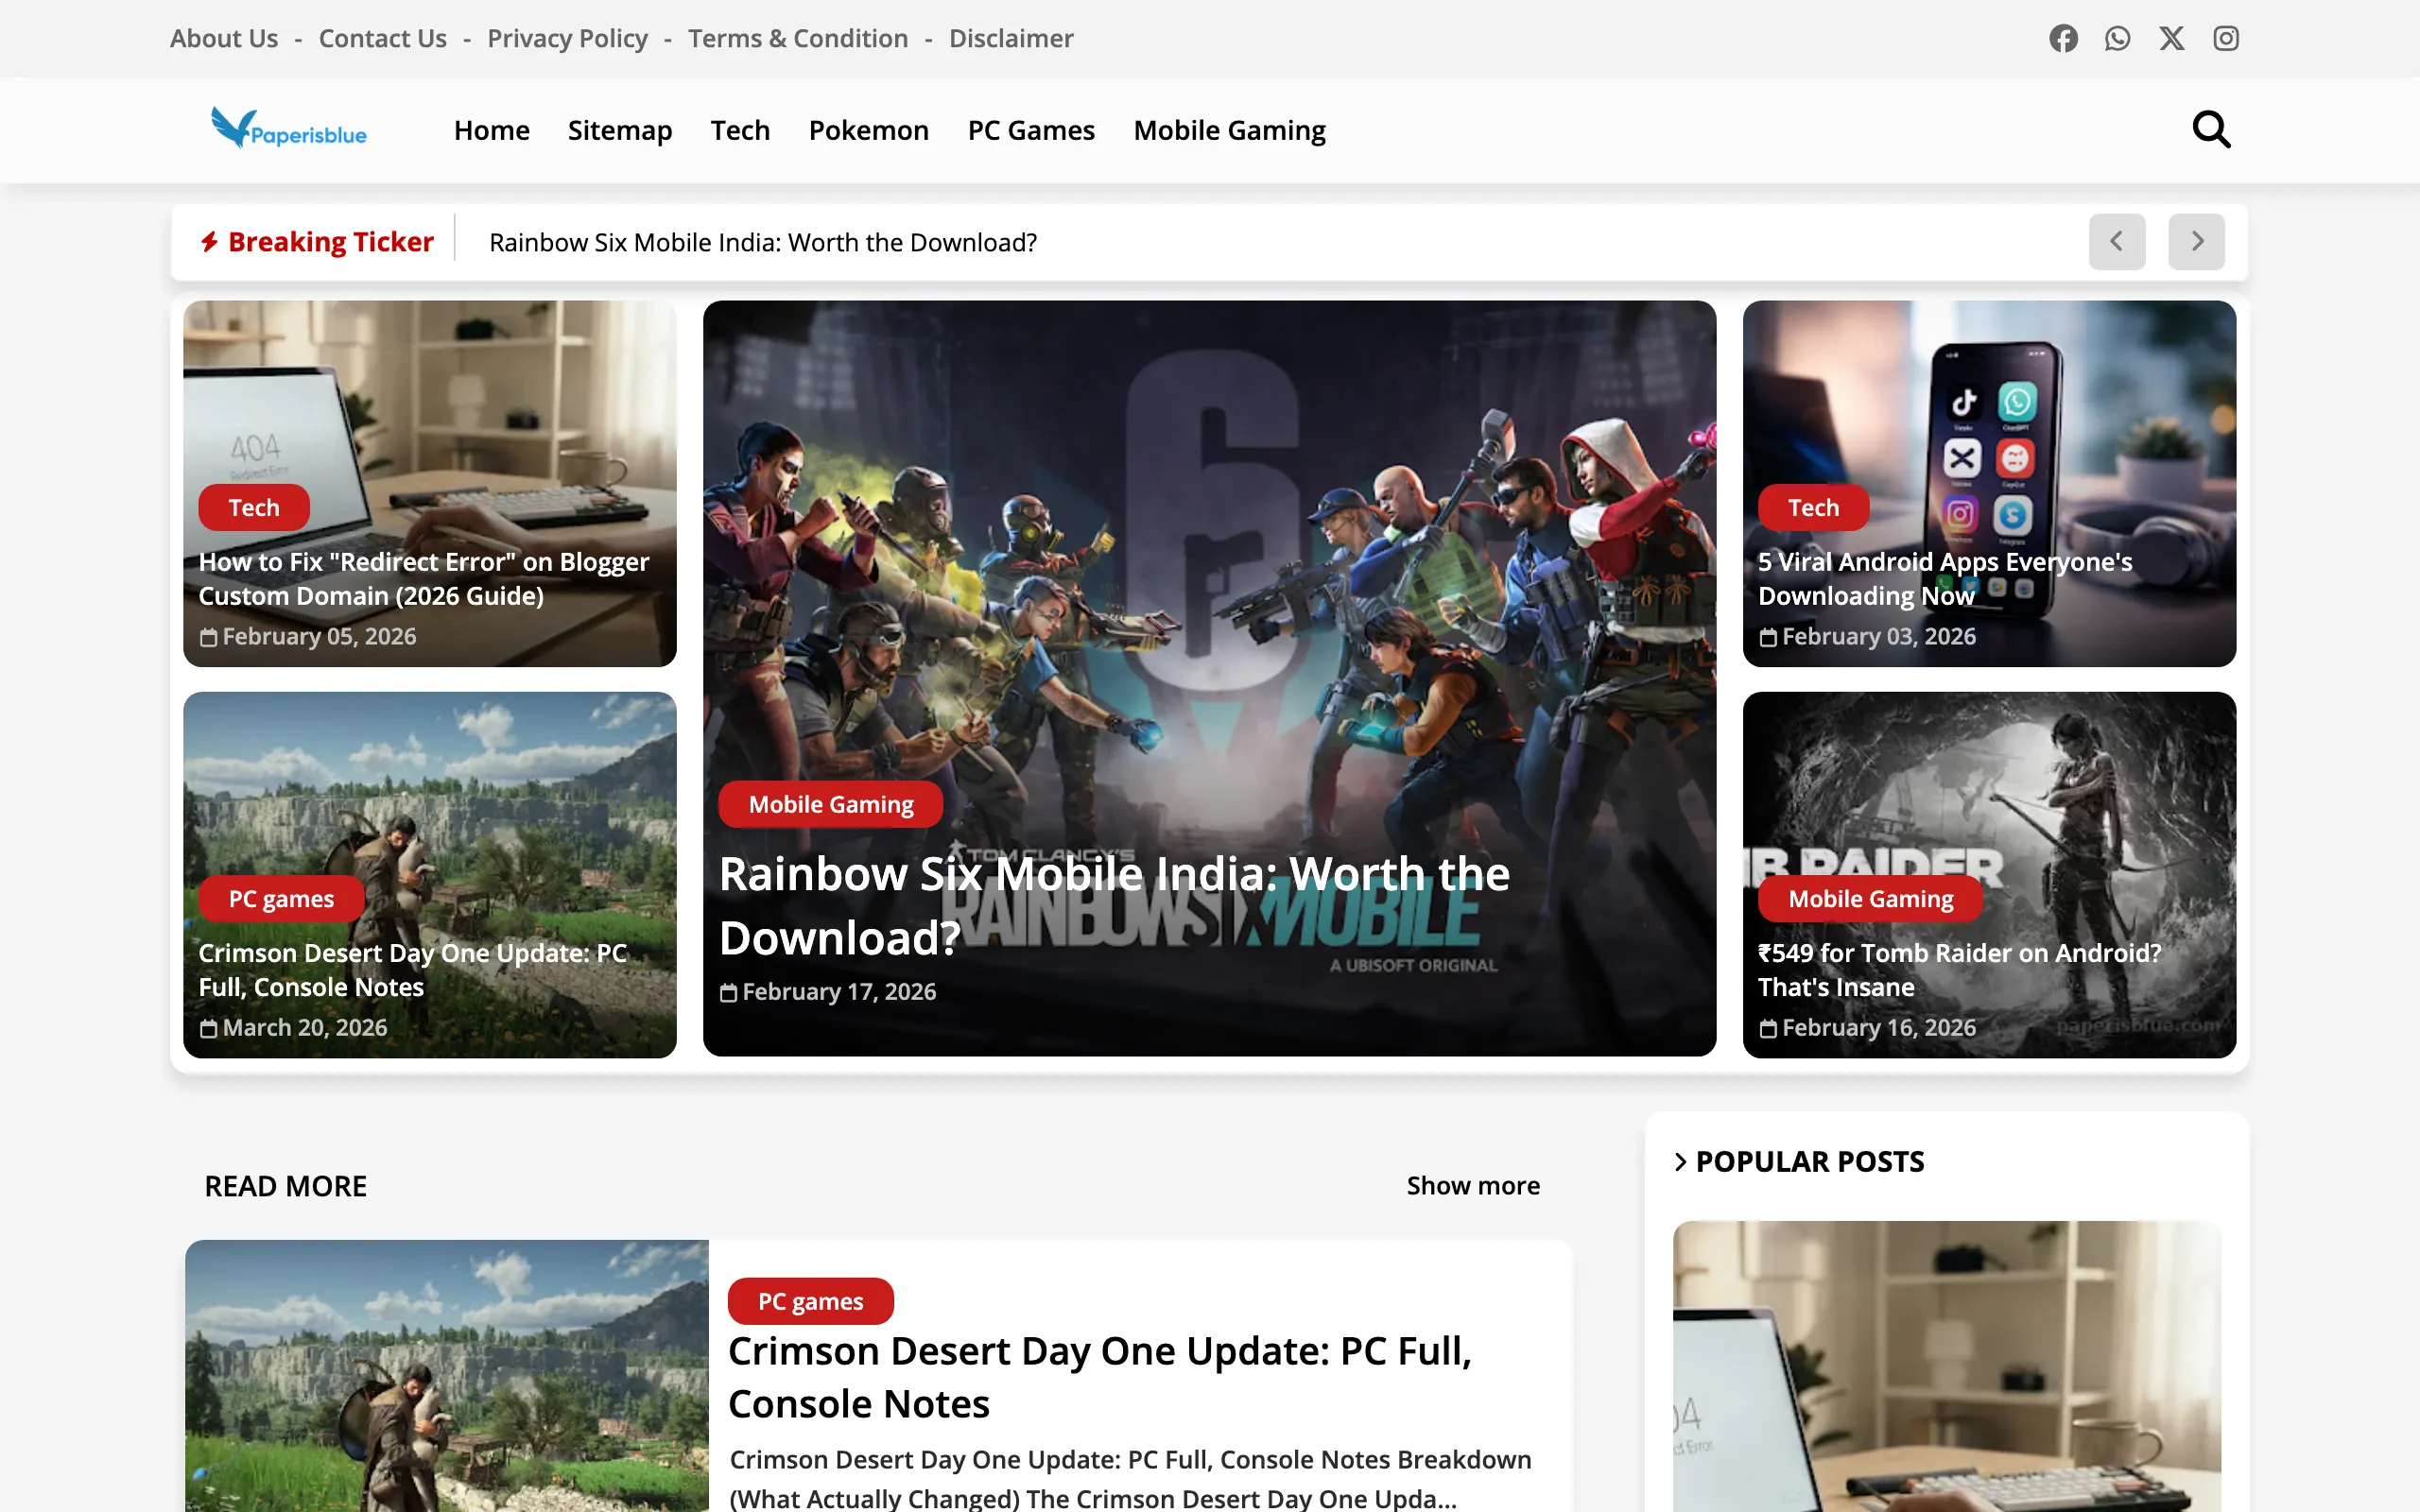Click Mobile Gaming tag on Tomb Raider card
Image resolution: width=2420 pixels, height=1512 pixels.
[x=1870, y=898]
